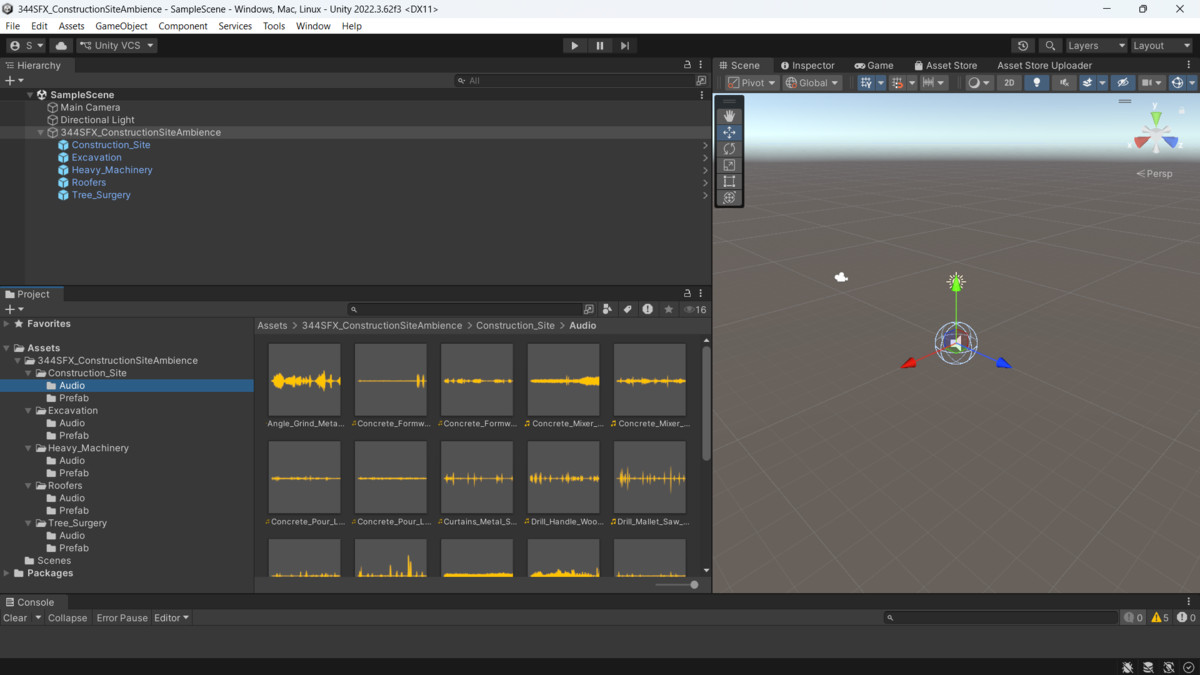Open the Layers dropdown
Viewport: 1200px width, 675px height.
click(1096, 46)
